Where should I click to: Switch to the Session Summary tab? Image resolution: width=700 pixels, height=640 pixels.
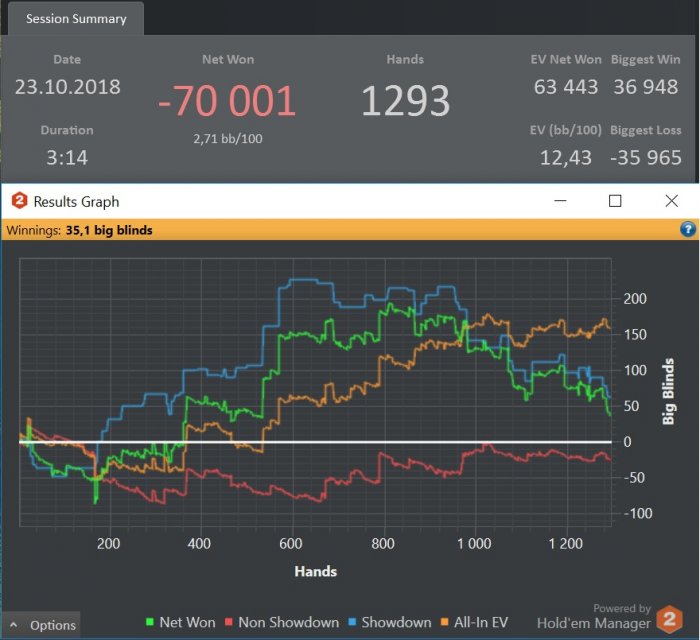pyautogui.click(x=76, y=19)
